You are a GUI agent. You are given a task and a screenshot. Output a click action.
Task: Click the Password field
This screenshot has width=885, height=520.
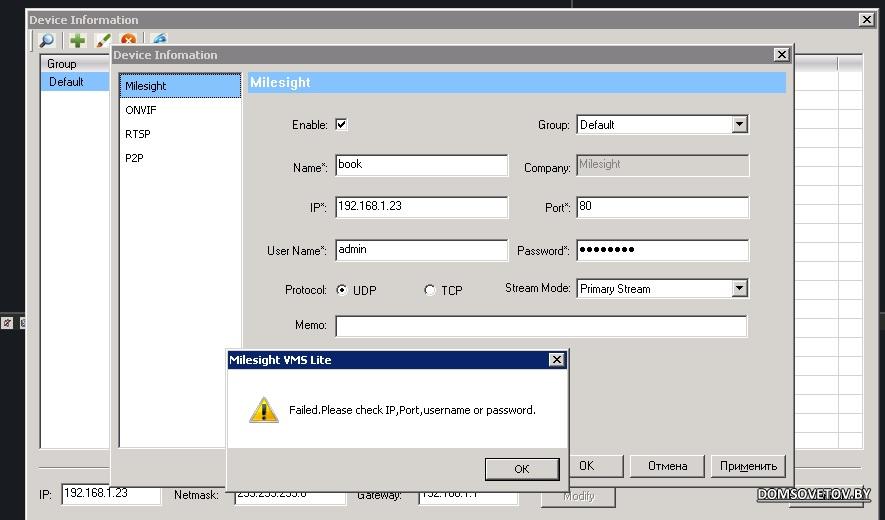tap(663, 250)
